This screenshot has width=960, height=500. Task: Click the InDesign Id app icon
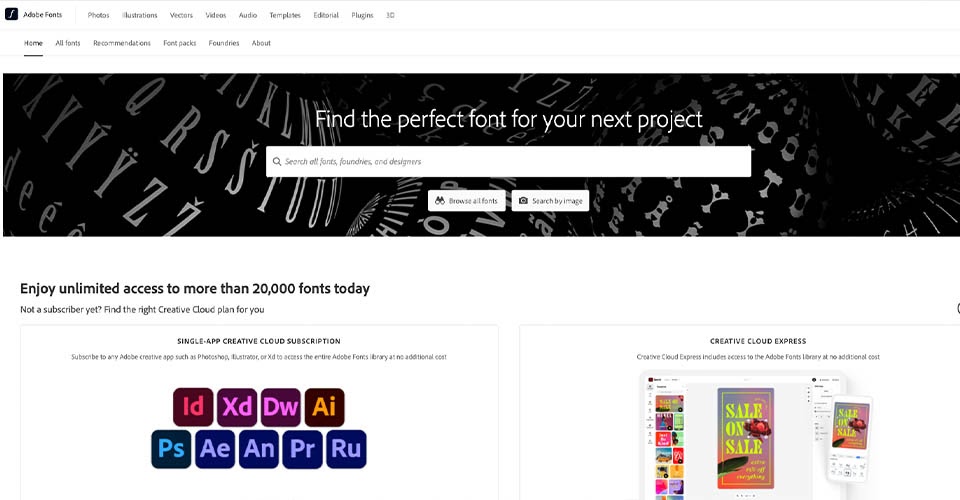tap(193, 407)
